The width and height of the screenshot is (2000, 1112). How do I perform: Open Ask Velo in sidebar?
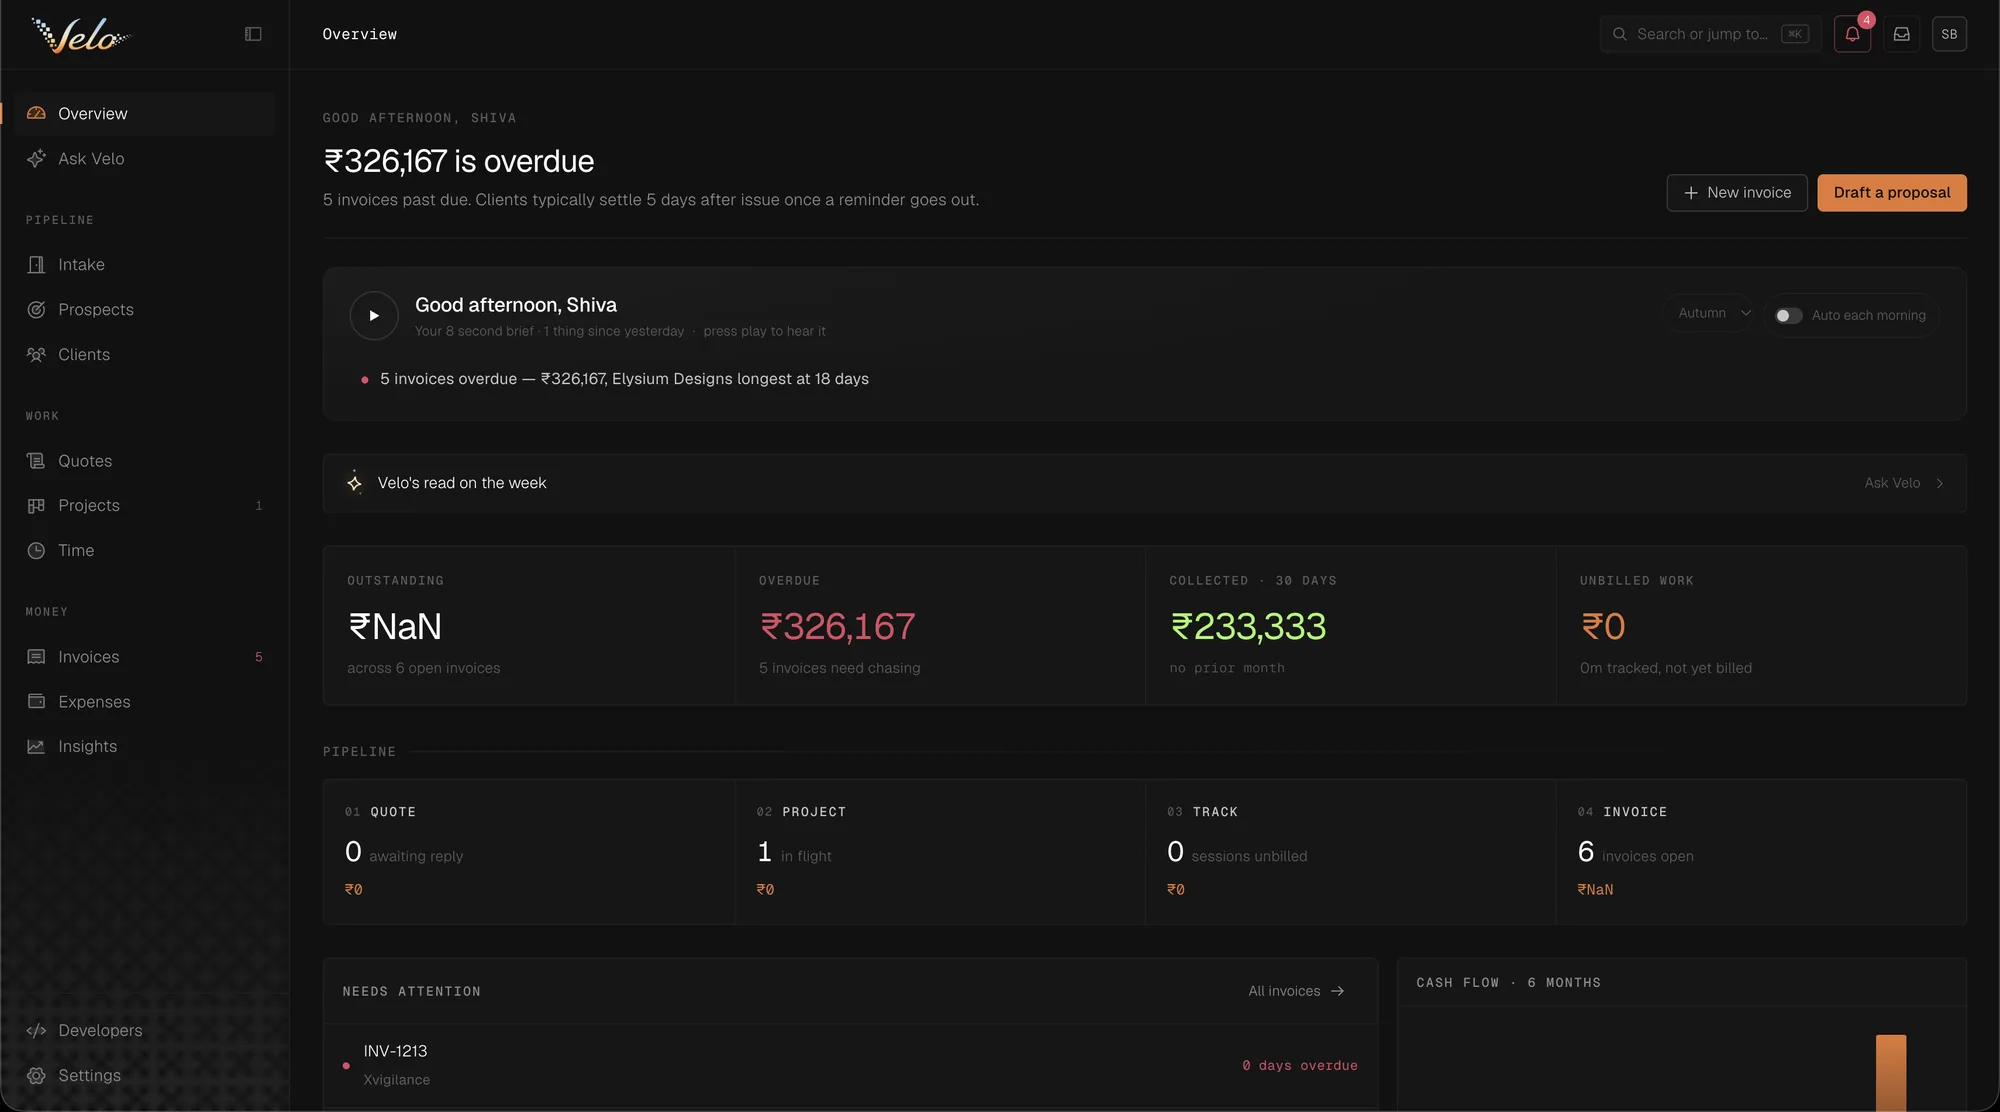coord(144,159)
